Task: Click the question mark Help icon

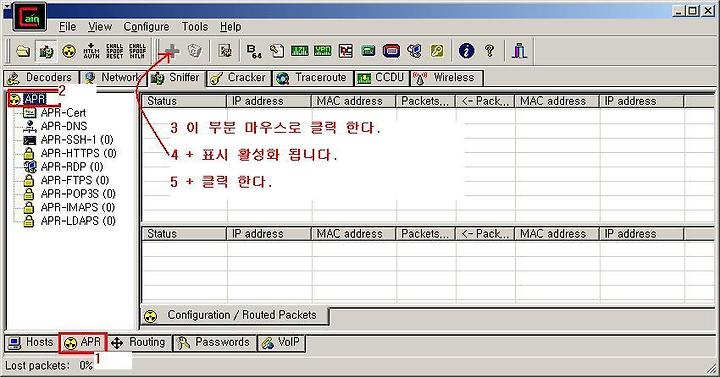Action: [x=489, y=51]
